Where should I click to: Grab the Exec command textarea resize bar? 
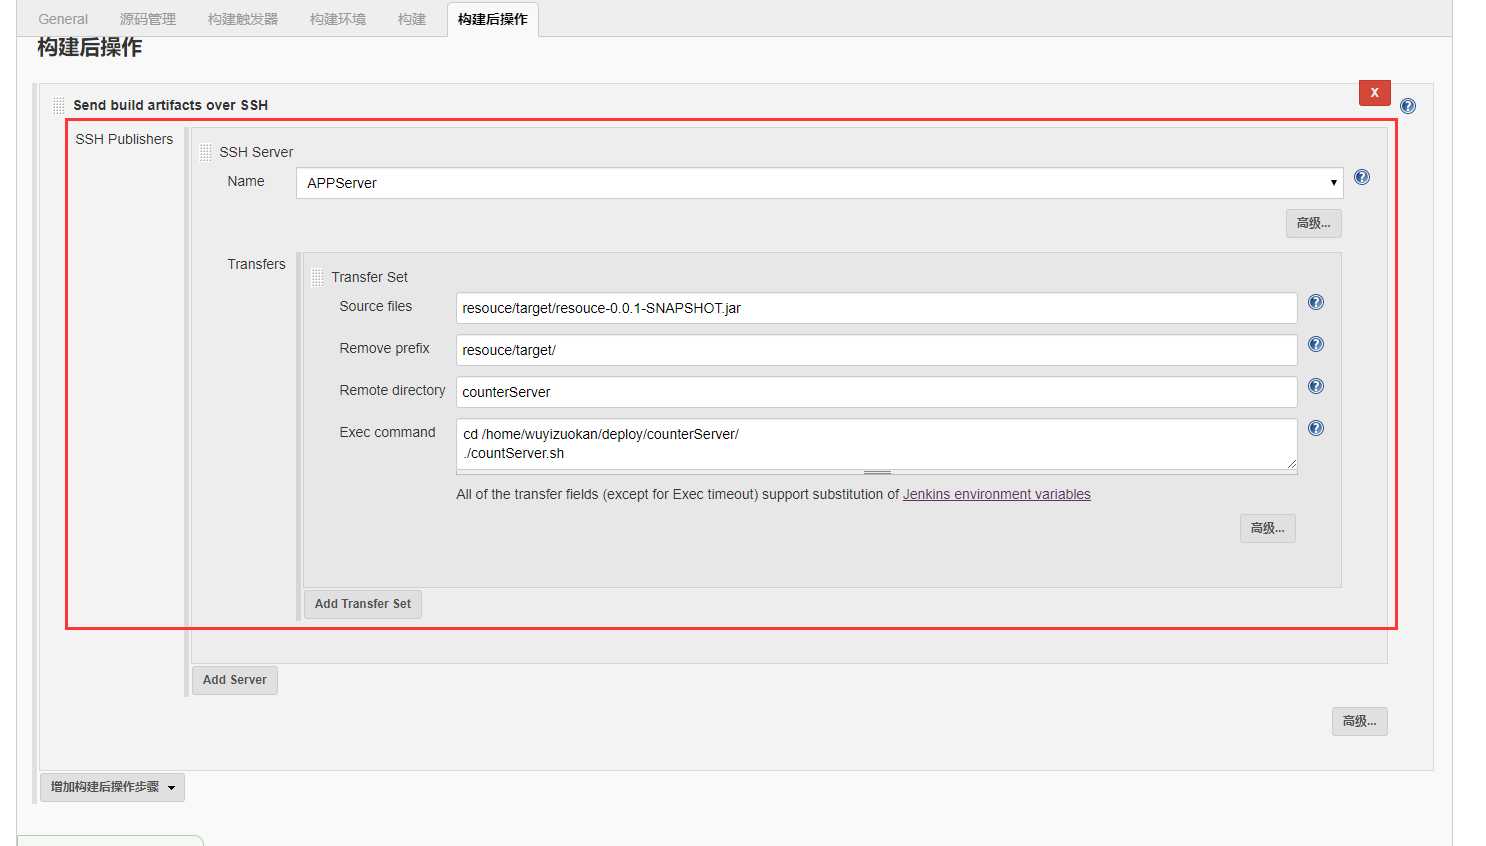coord(877,472)
